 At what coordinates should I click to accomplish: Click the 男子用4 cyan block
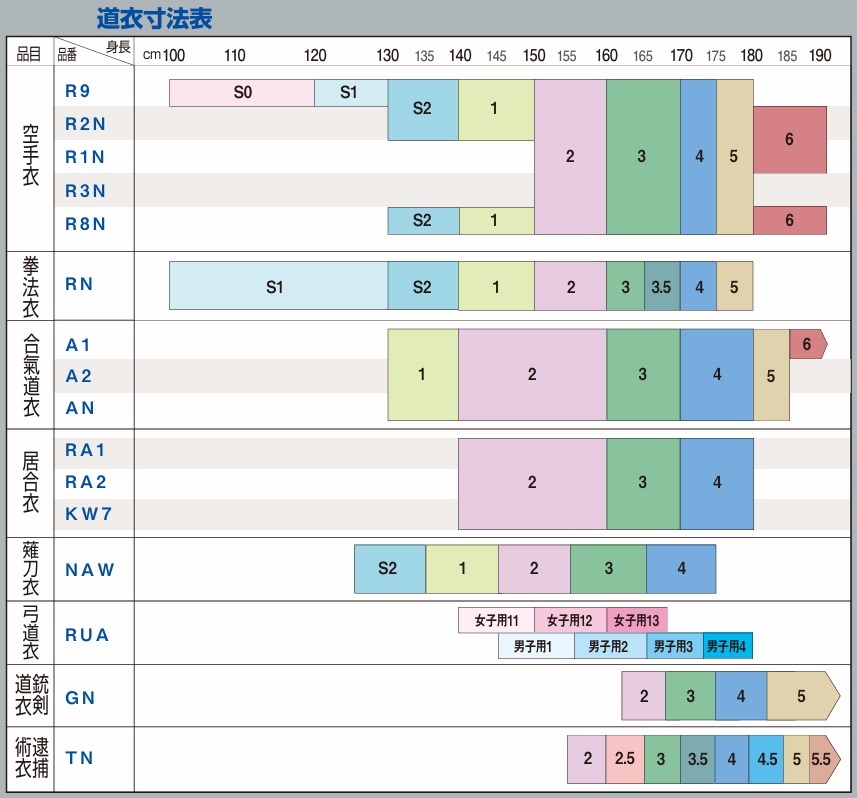pyautogui.click(x=727, y=646)
